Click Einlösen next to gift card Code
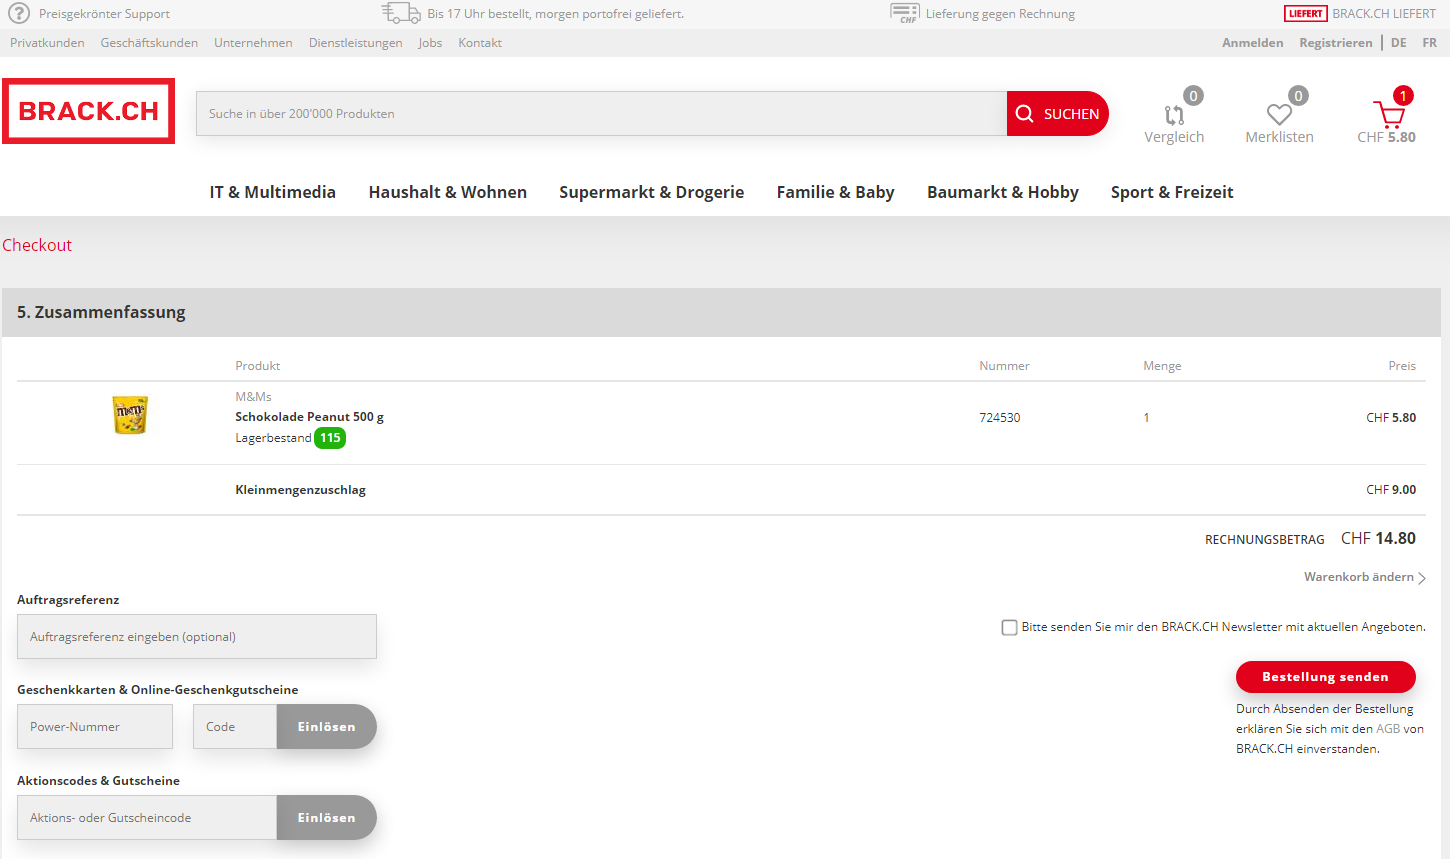The height and width of the screenshot is (859, 1450). pos(326,727)
